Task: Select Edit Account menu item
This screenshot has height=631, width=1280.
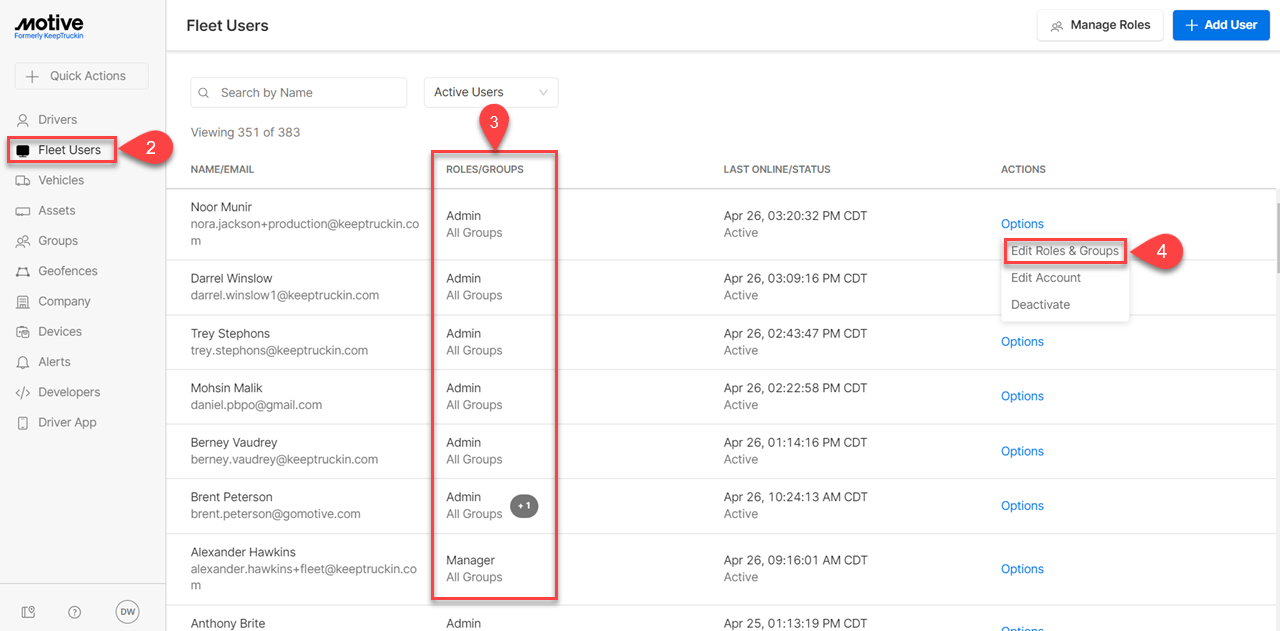Action: coord(1046,278)
